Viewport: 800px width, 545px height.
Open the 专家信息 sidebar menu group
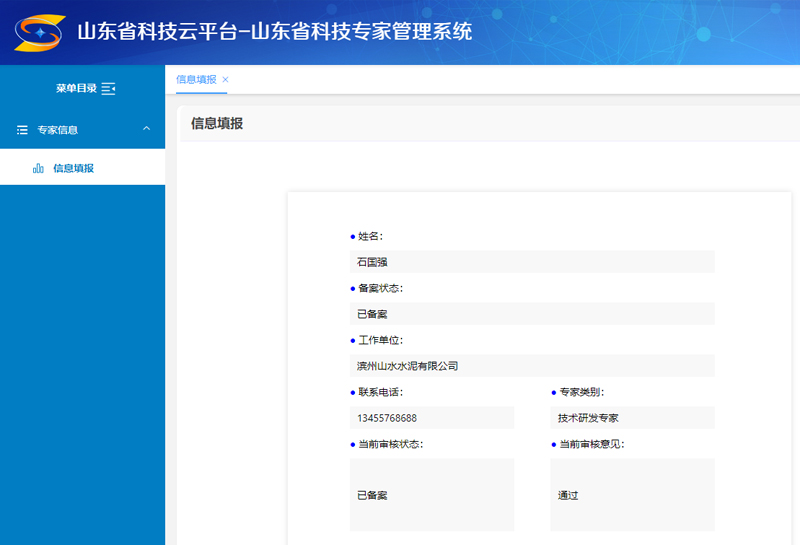click(58, 130)
